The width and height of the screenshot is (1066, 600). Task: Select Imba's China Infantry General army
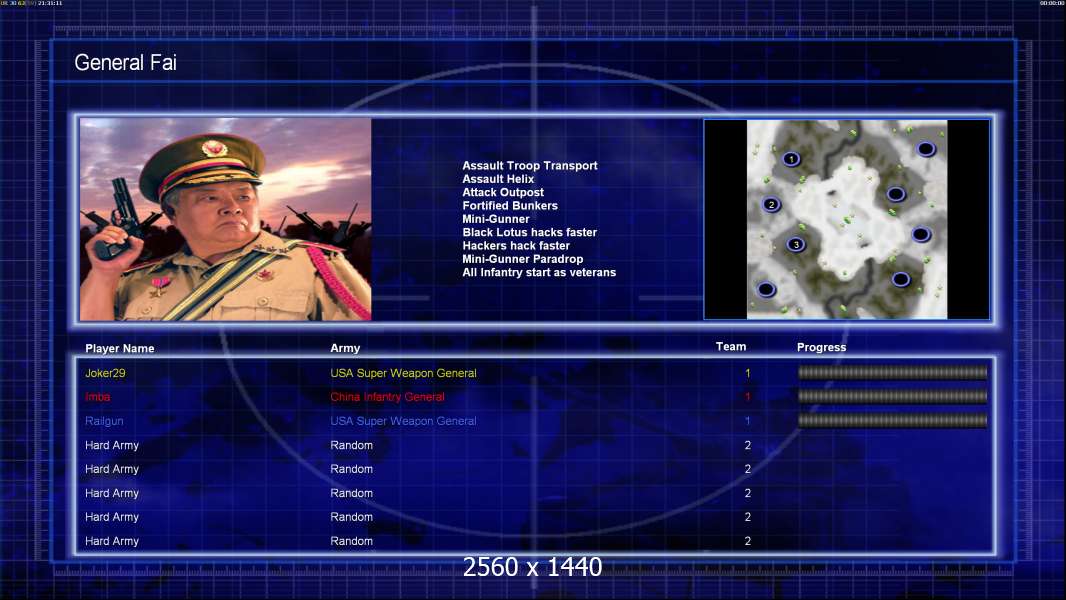coord(388,397)
